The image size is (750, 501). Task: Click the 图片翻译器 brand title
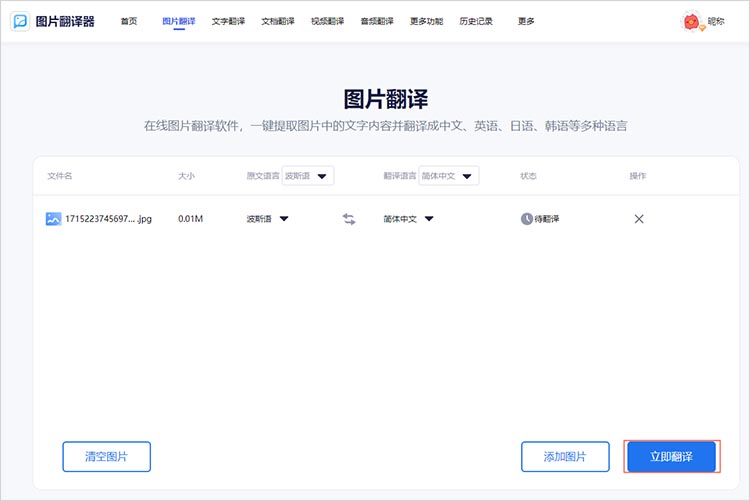click(65, 21)
